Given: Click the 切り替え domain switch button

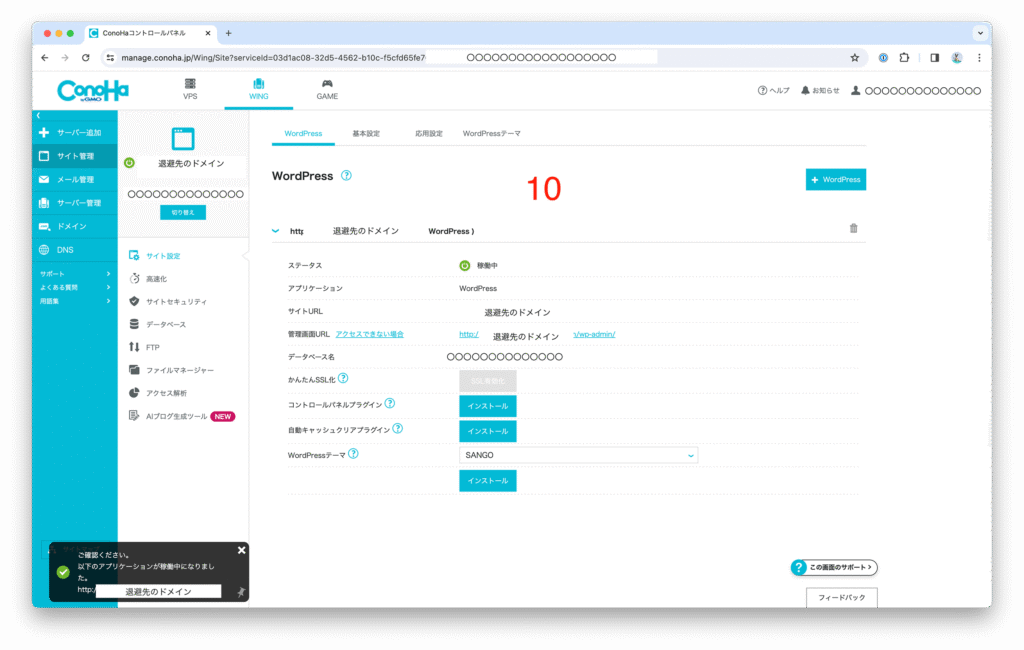Looking at the screenshot, I should [x=183, y=212].
